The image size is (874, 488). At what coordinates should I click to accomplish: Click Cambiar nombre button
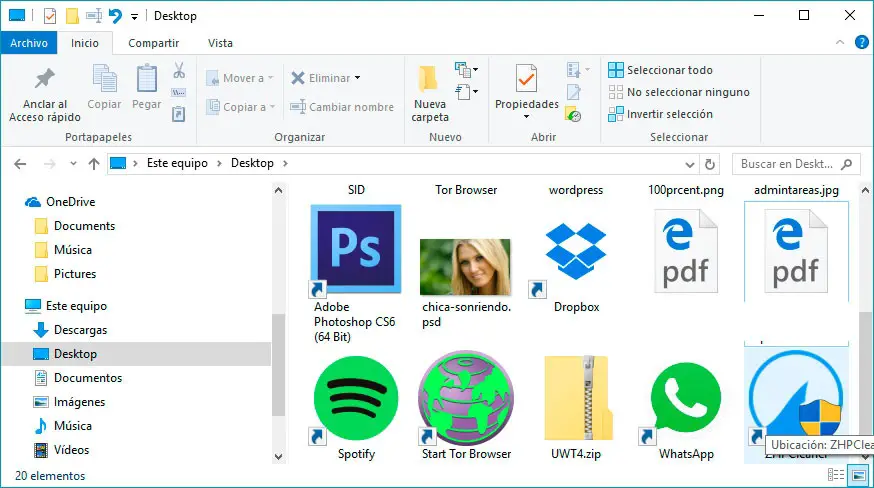342,107
